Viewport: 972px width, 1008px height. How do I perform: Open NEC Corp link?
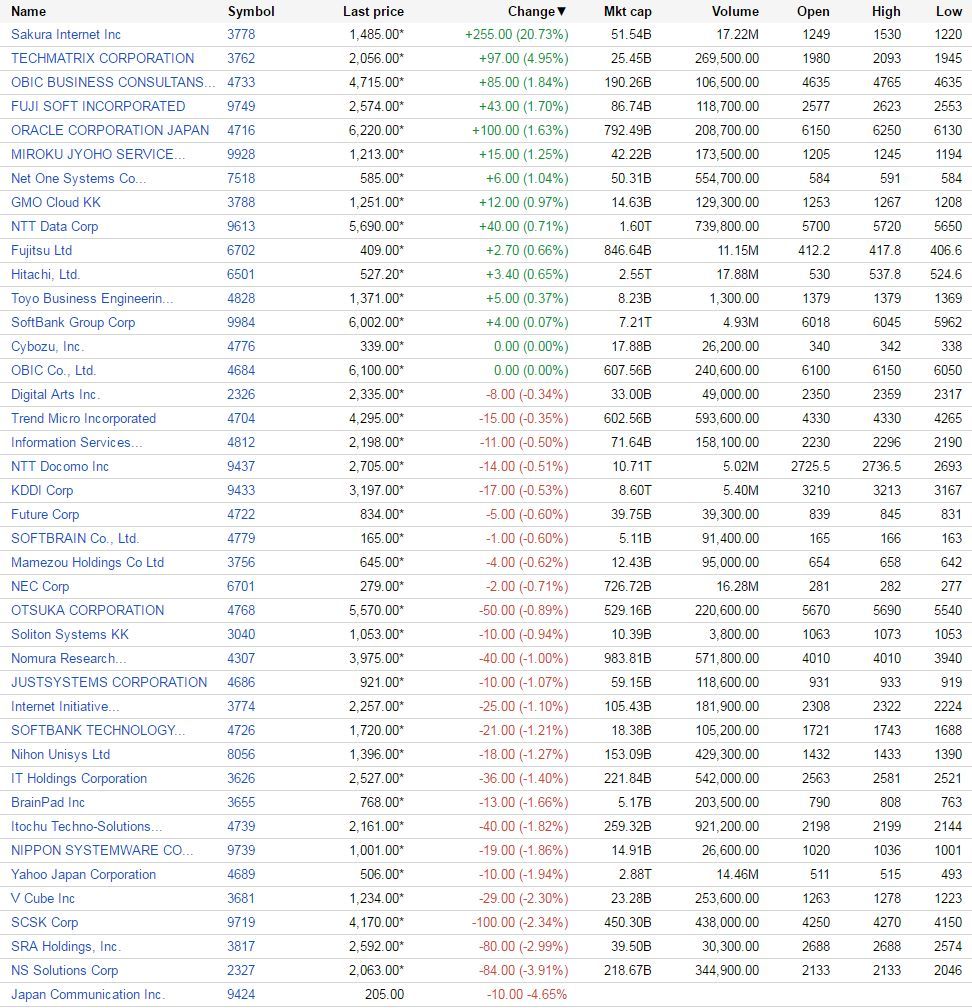click(x=40, y=586)
